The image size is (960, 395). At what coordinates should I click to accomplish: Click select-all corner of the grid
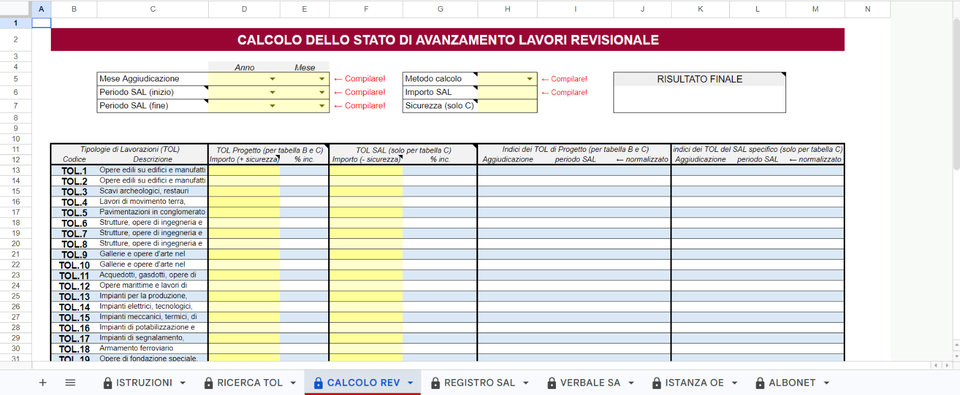coord(15,9)
